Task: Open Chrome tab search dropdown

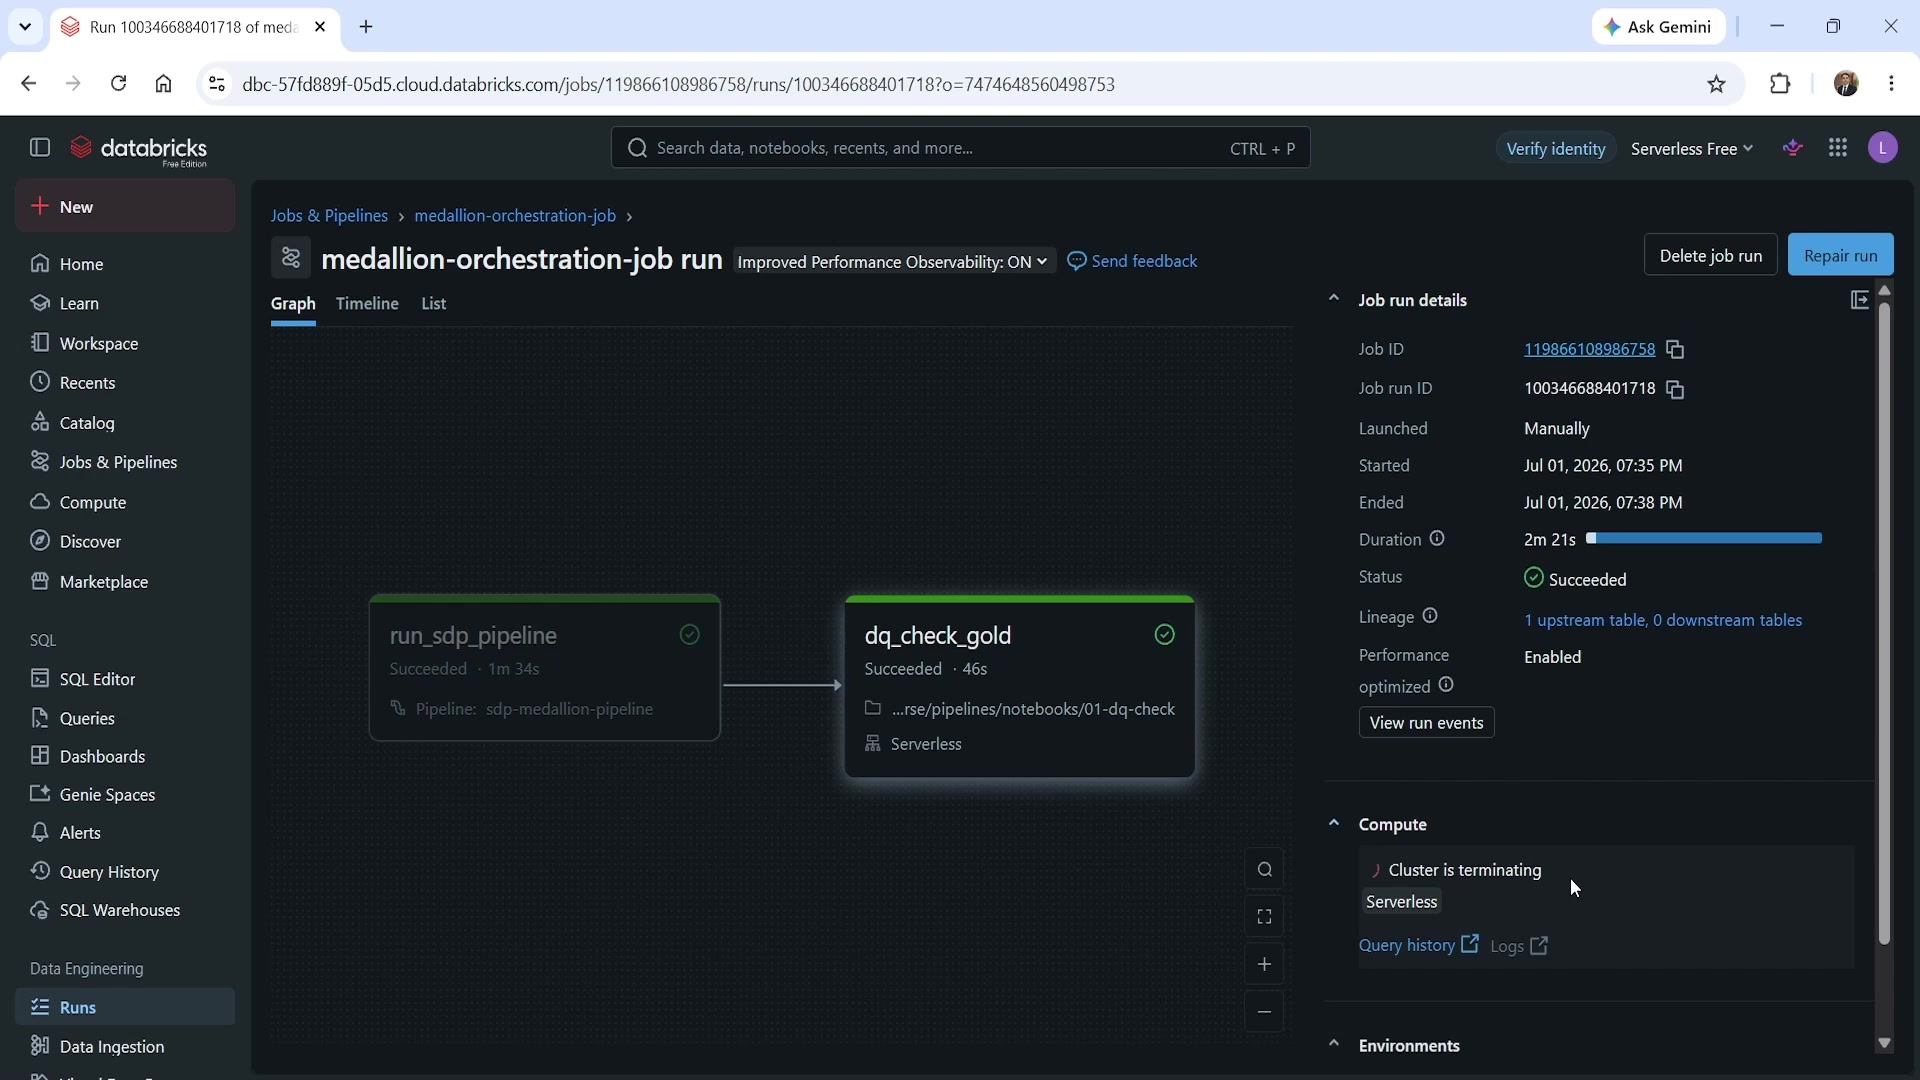Action: [x=25, y=27]
